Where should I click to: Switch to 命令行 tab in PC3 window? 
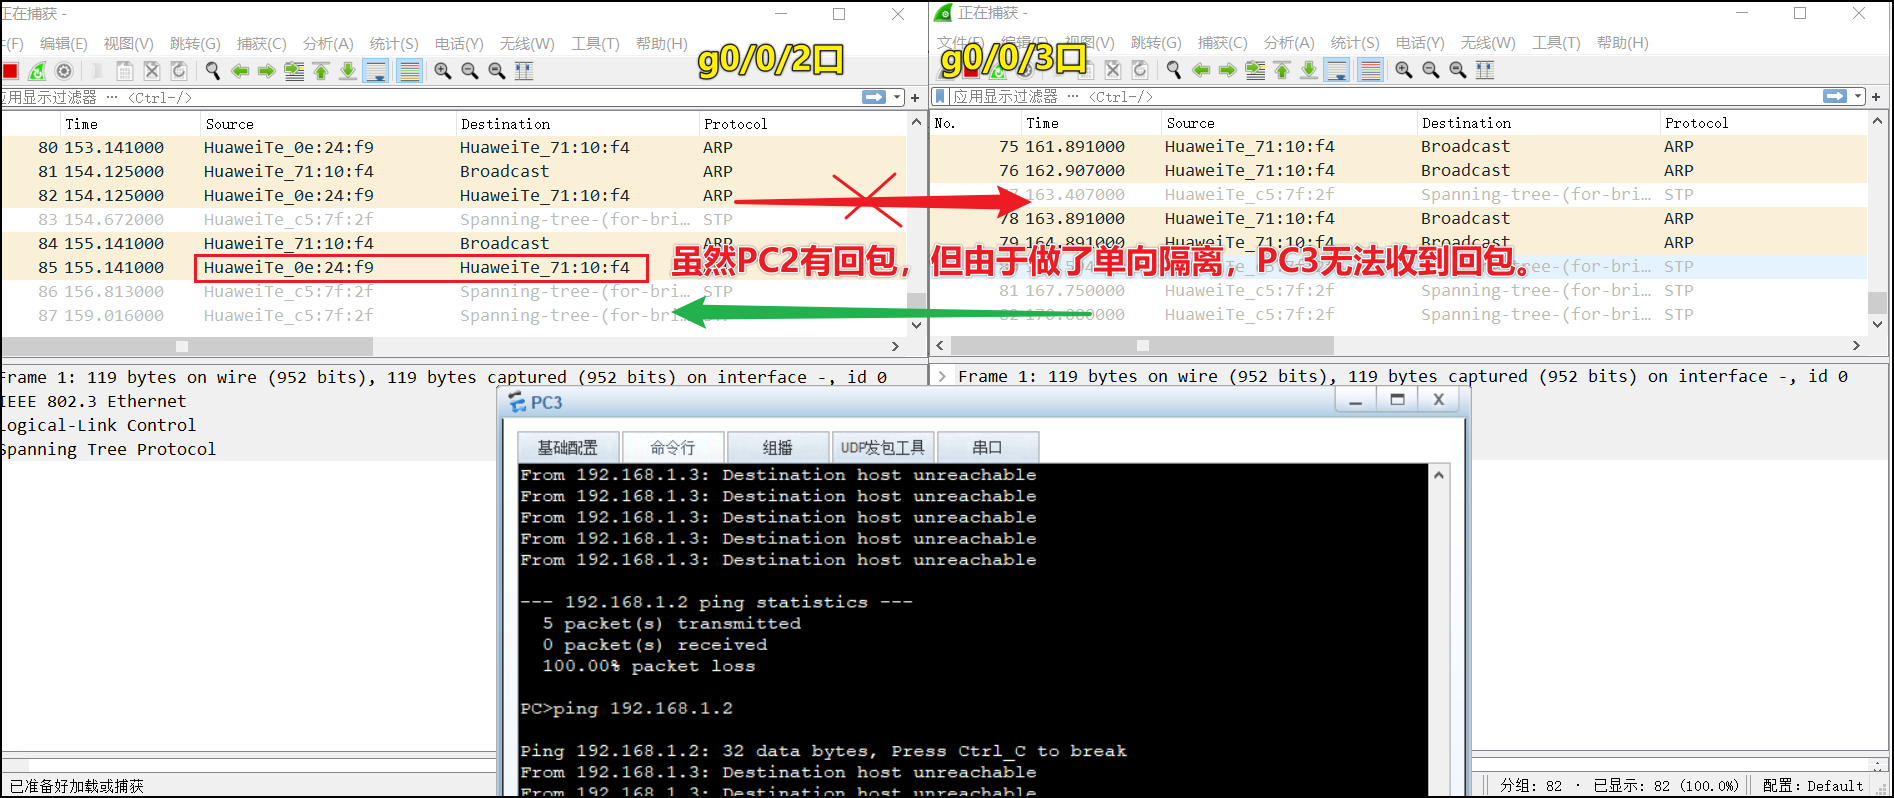click(x=672, y=447)
